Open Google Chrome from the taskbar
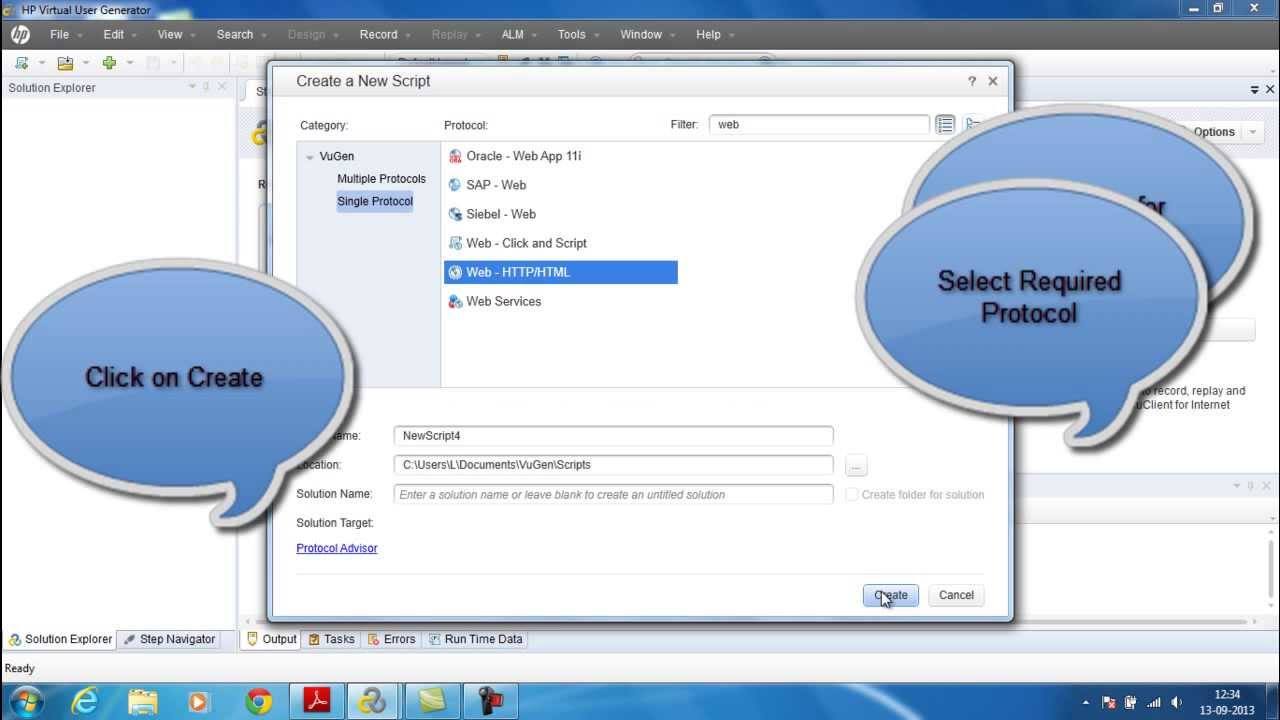Image resolution: width=1280 pixels, height=720 pixels. coord(258,702)
